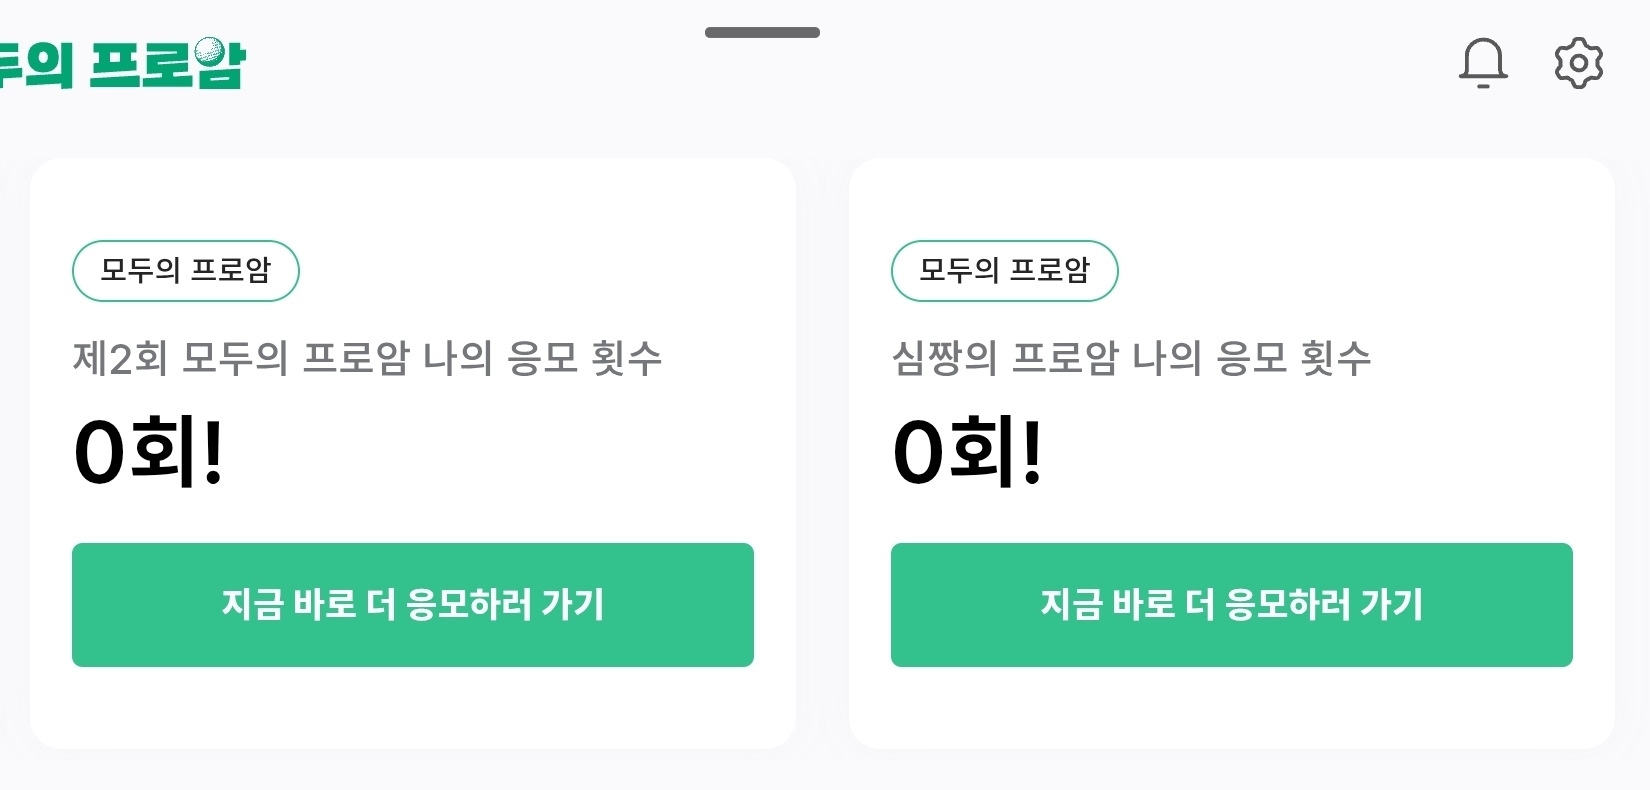The height and width of the screenshot is (790, 1650).
Task: Tap the gray drag handle at top
Action: [x=762, y=33]
